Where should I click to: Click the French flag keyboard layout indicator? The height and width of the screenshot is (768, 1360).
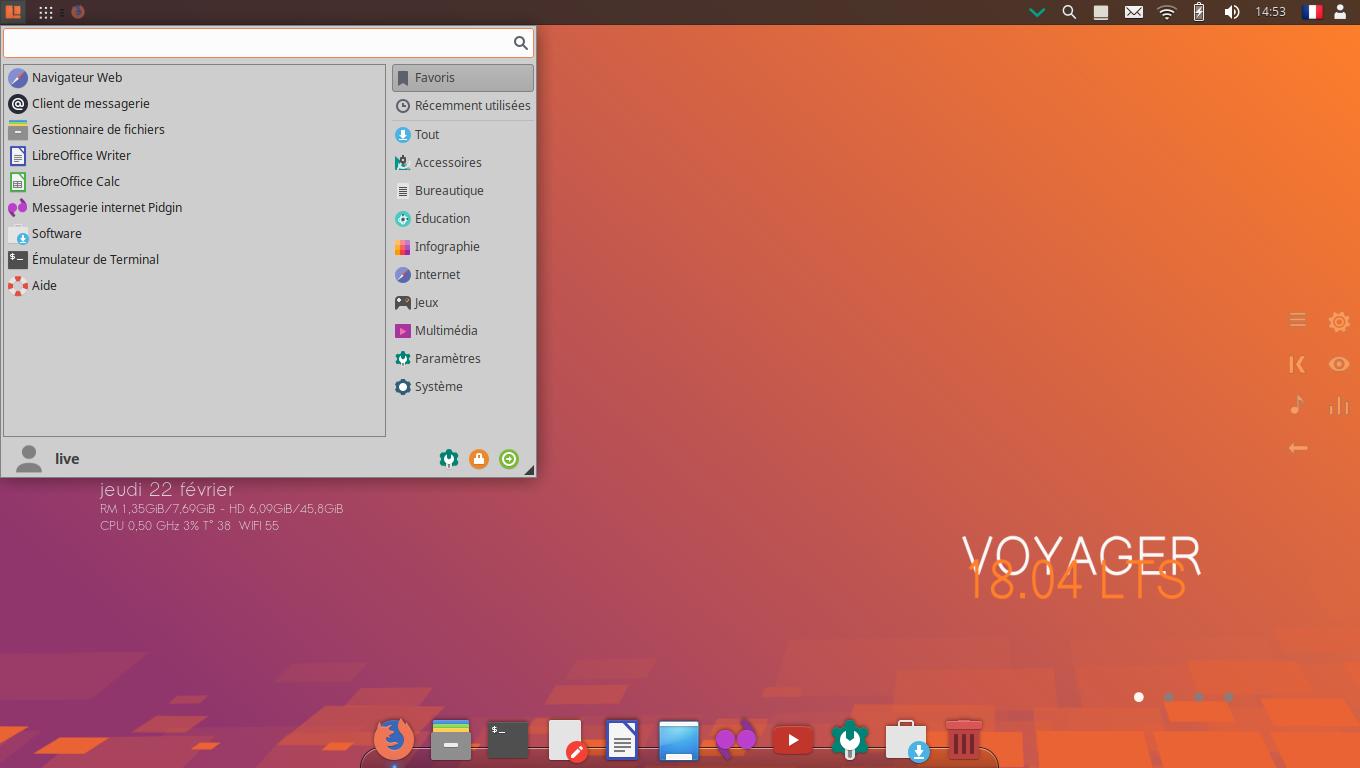click(x=1312, y=12)
